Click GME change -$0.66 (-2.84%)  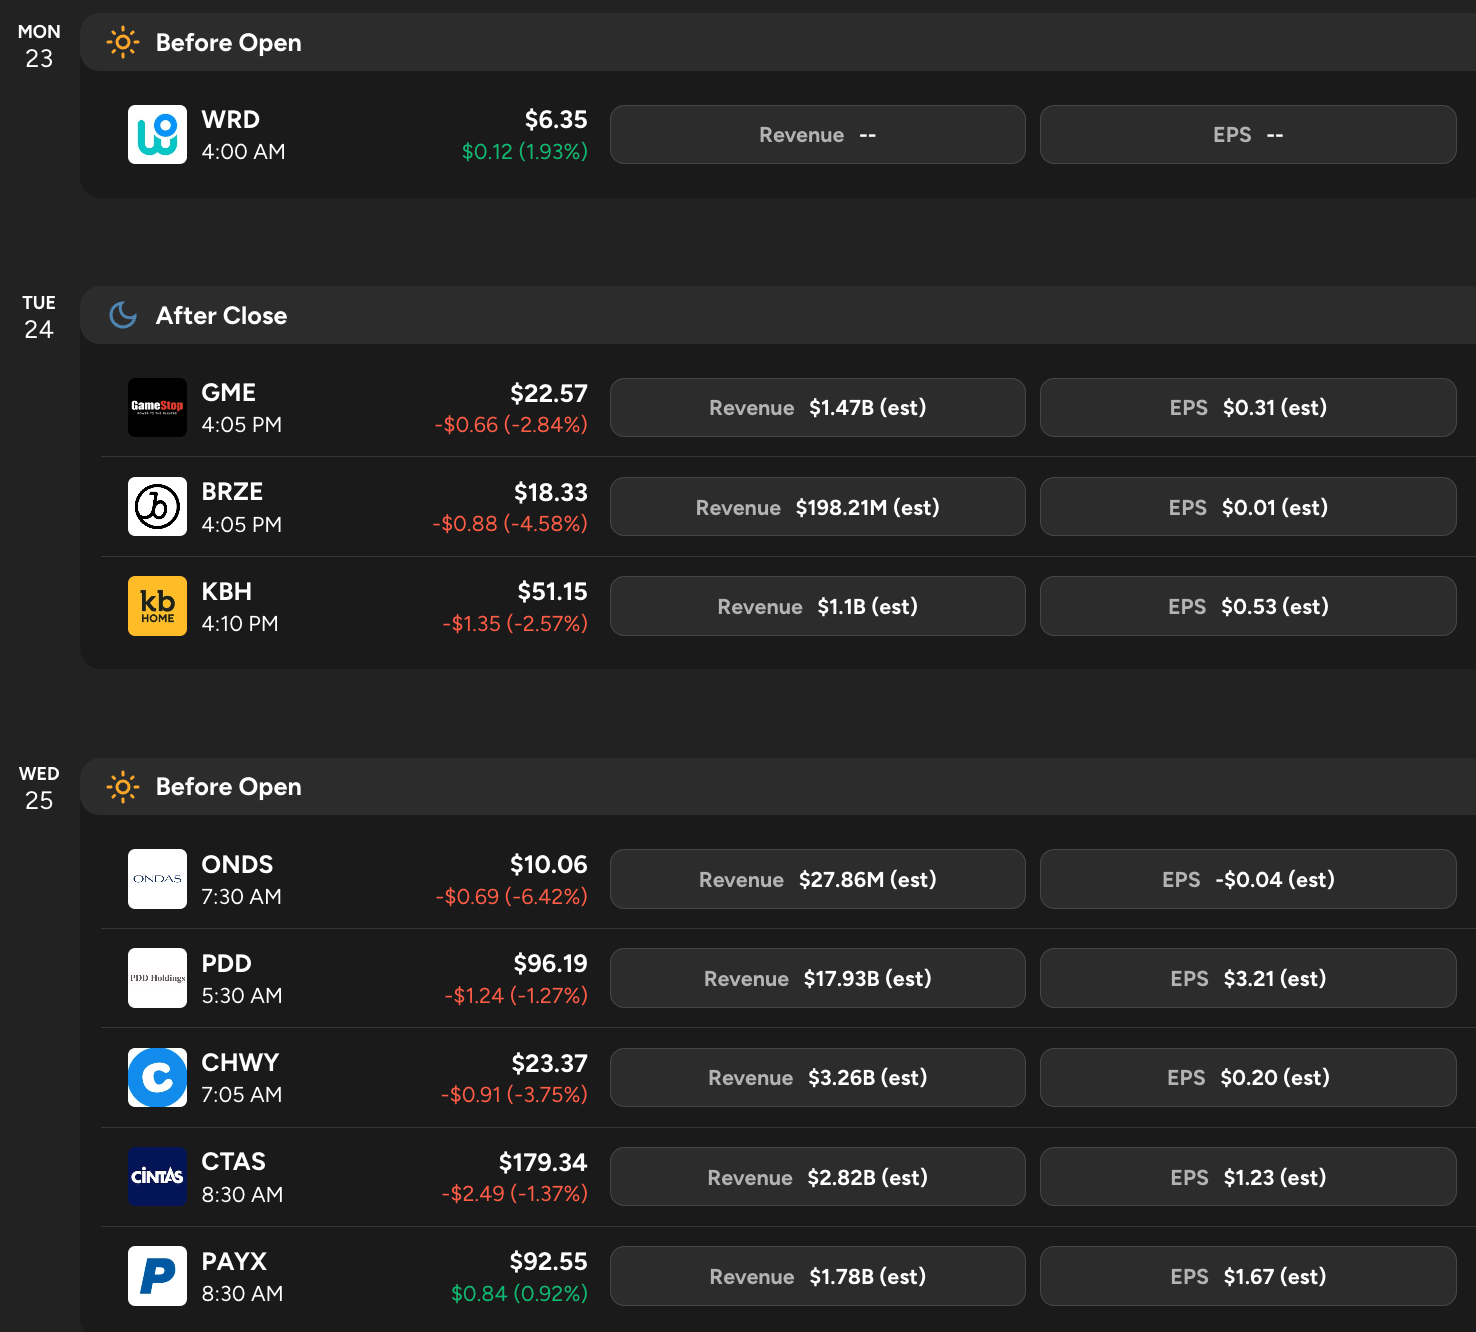pos(511,425)
